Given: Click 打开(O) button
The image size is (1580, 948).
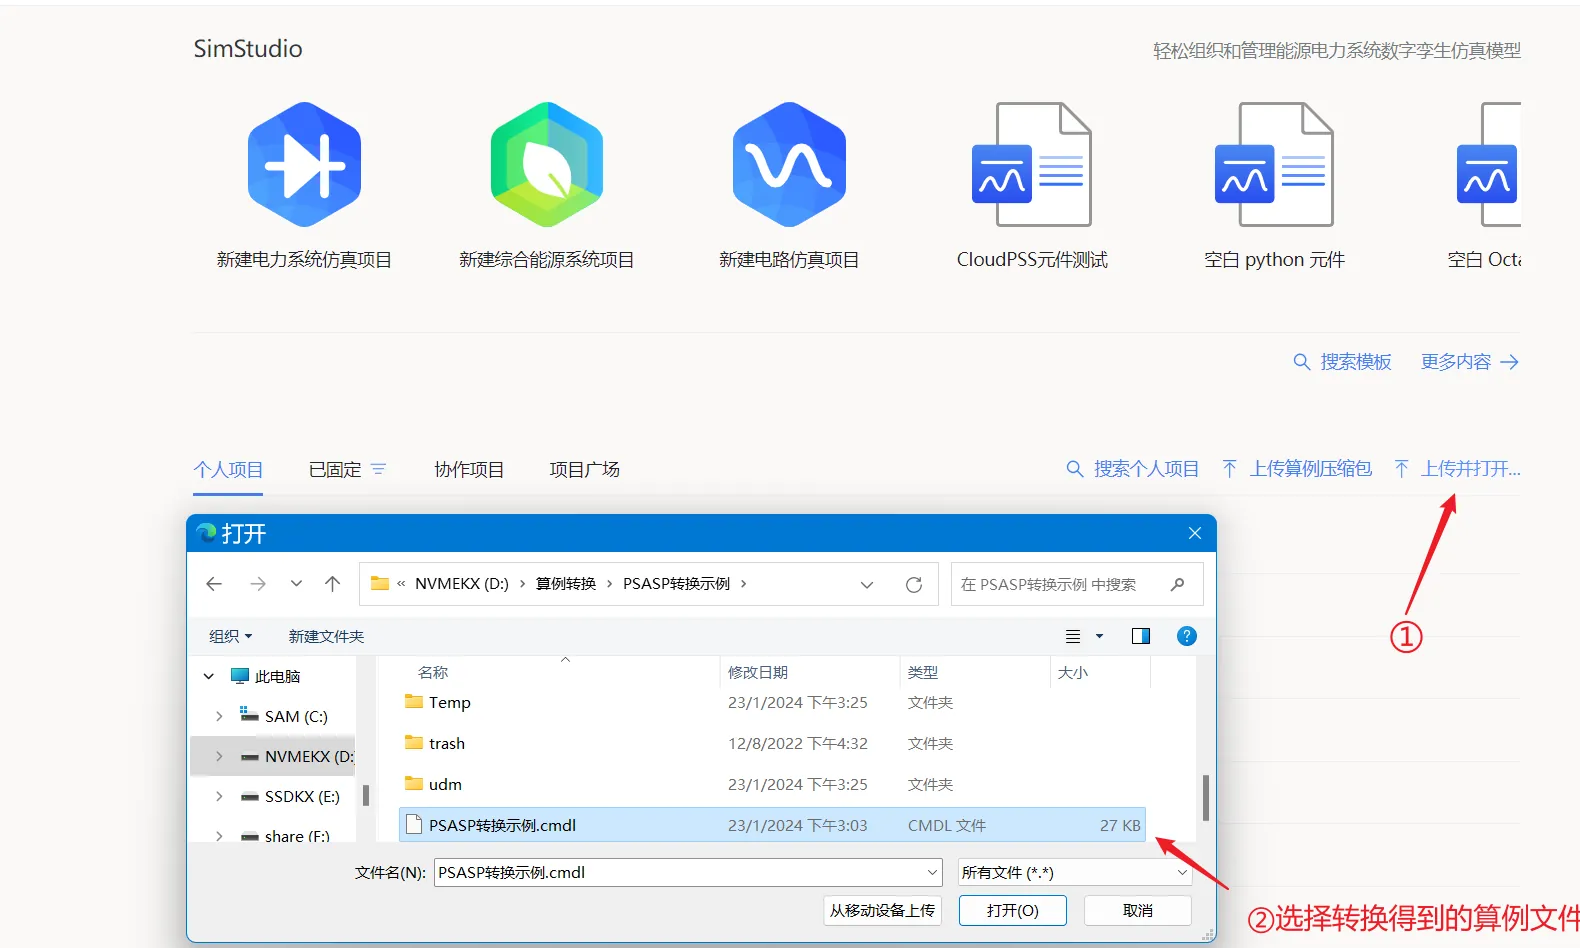Looking at the screenshot, I should tap(1013, 911).
